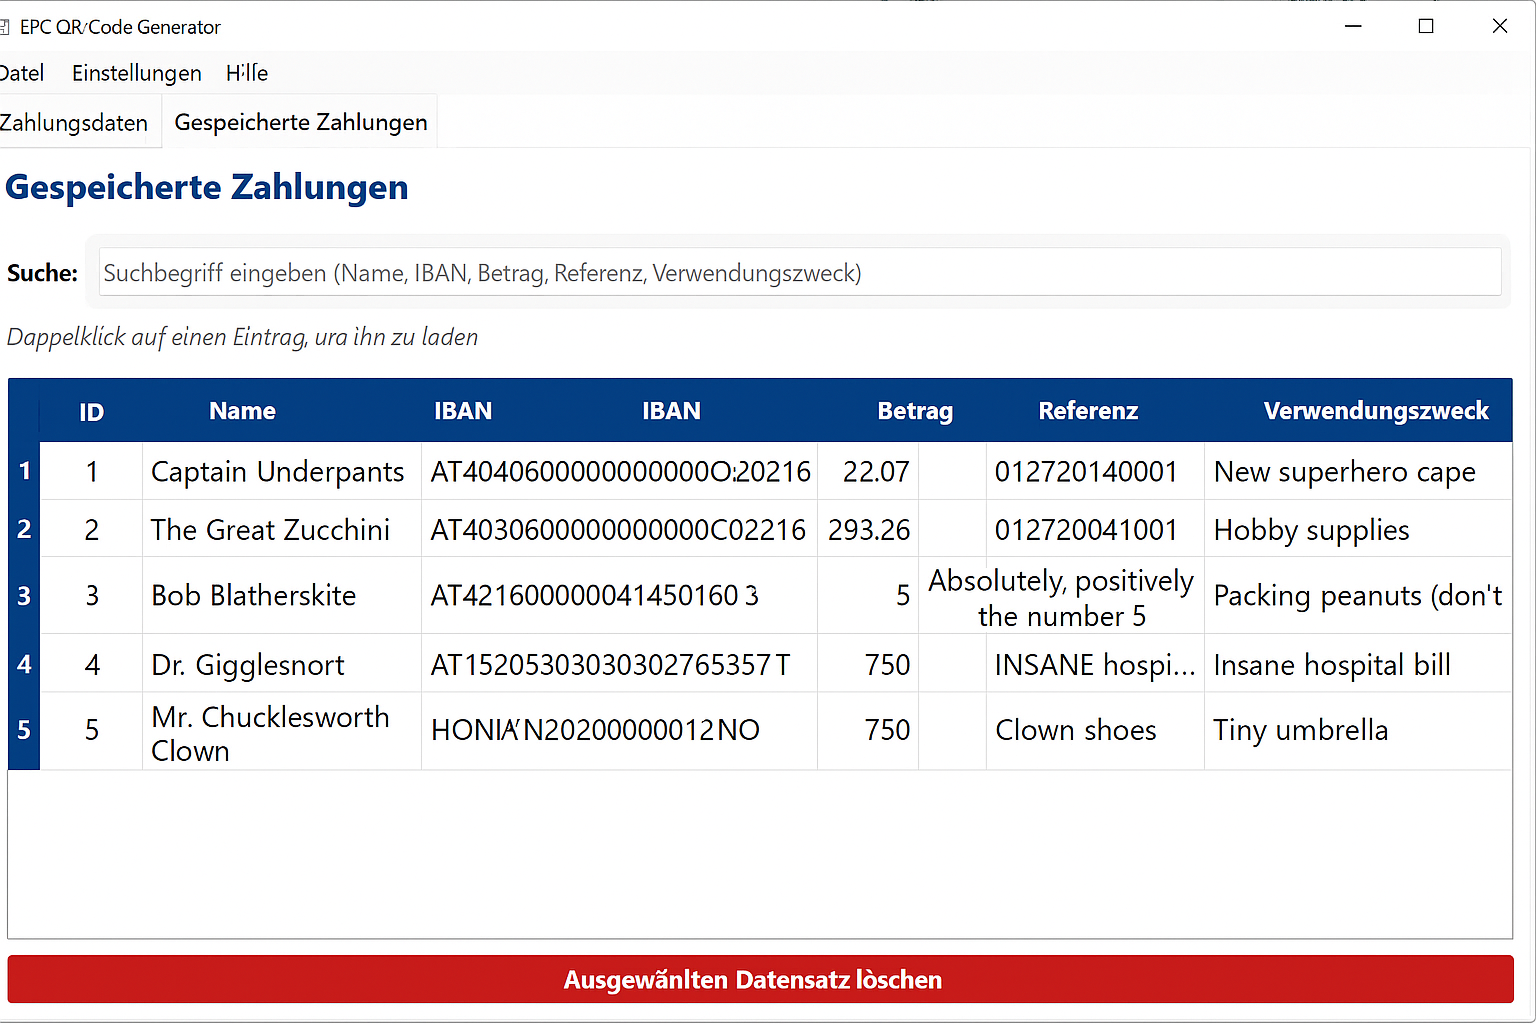Maximize the application window
This screenshot has width=1536, height=1024.
pos(1426,27)
